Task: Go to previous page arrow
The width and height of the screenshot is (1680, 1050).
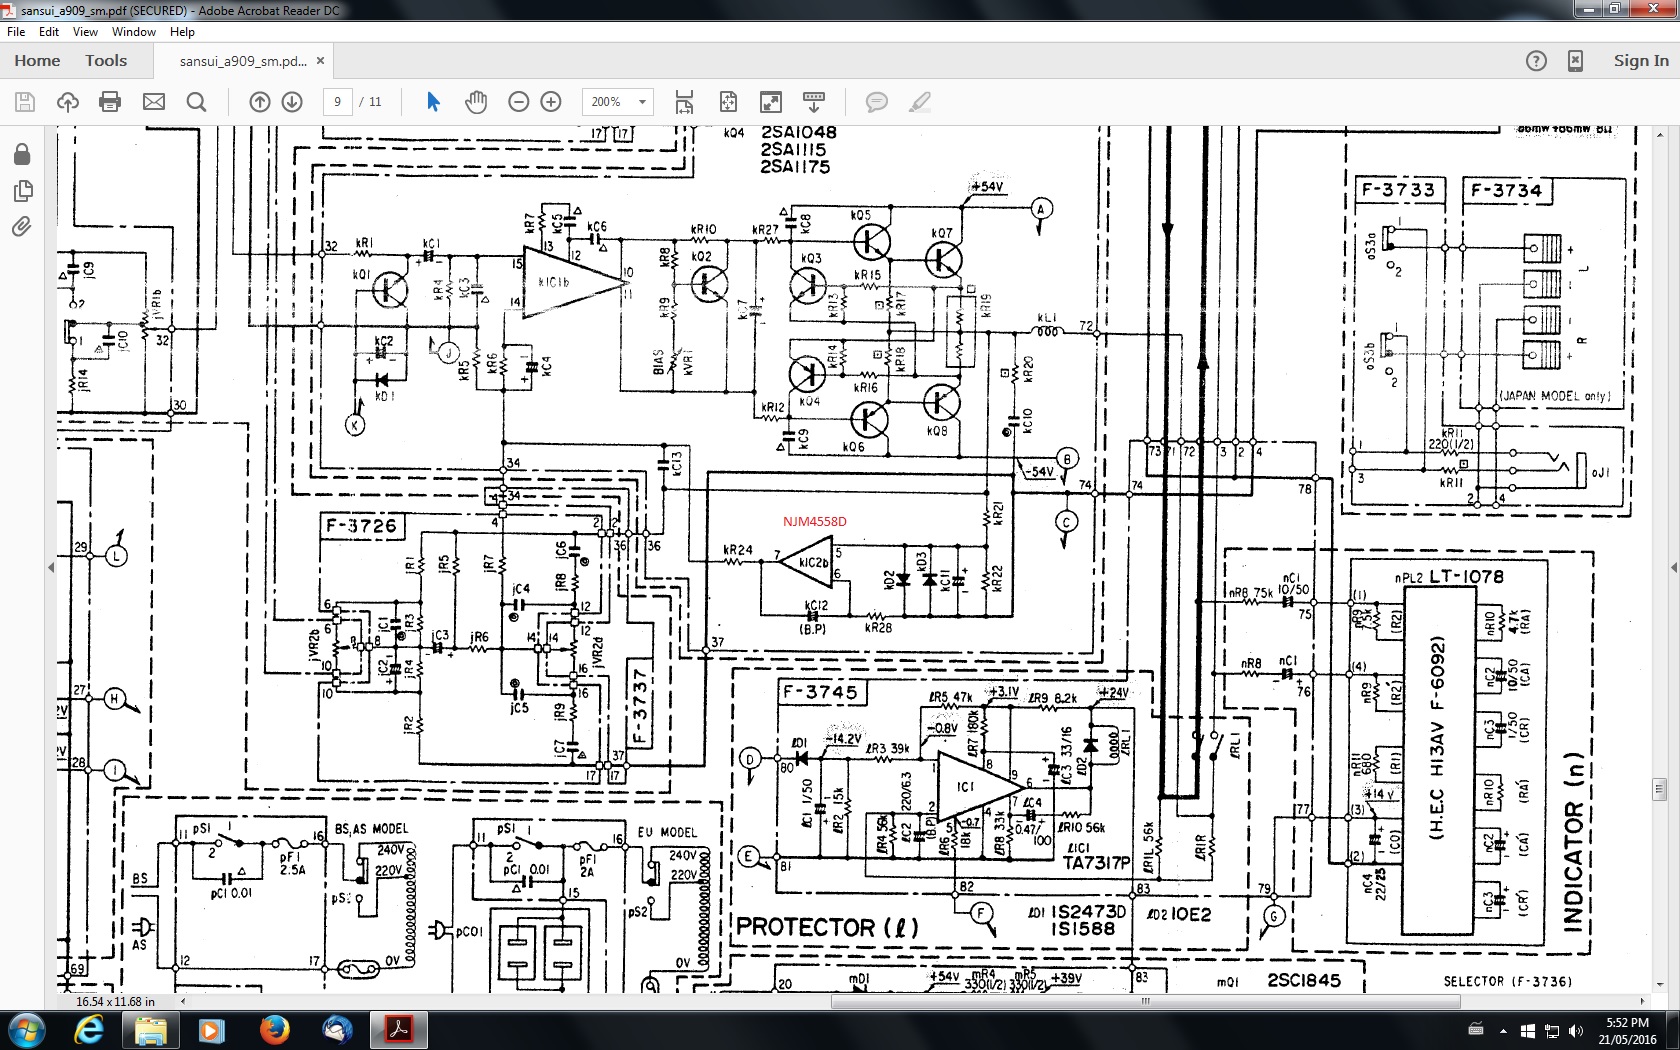Action: click(260, 102)
